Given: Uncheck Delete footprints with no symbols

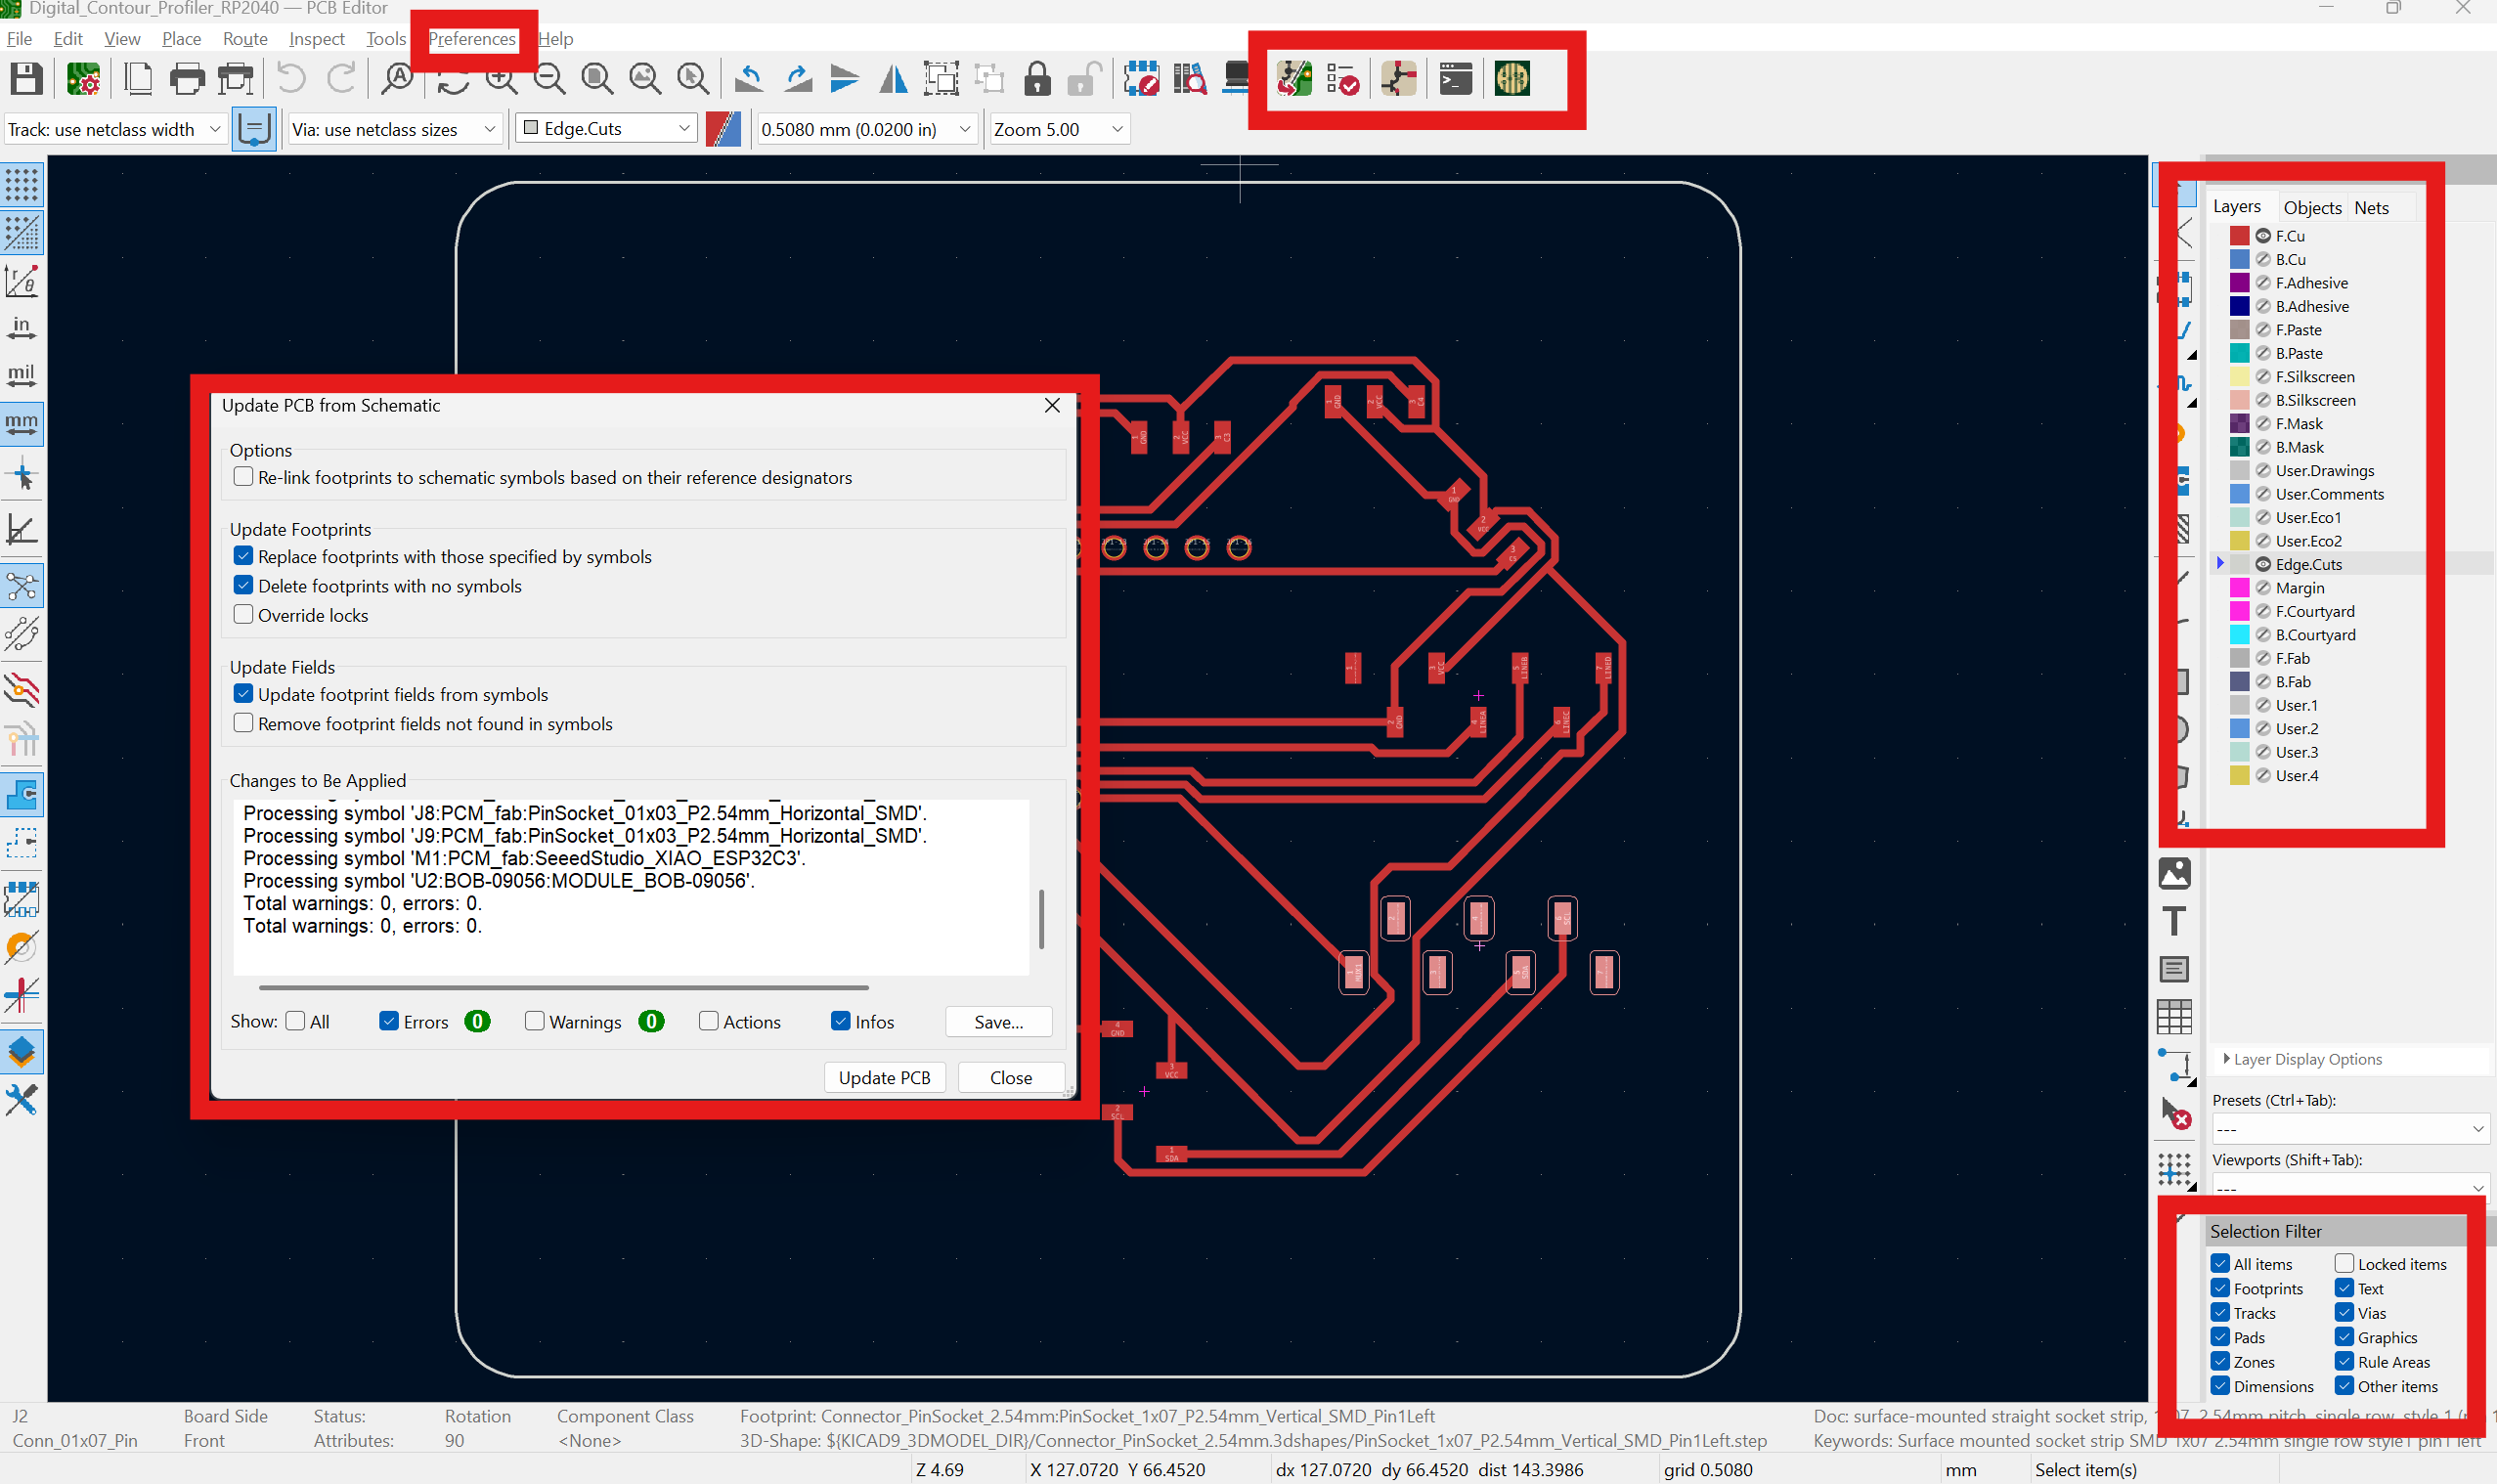Looking at the screenshot, I should pyautogui.click(x=243, y=586).
